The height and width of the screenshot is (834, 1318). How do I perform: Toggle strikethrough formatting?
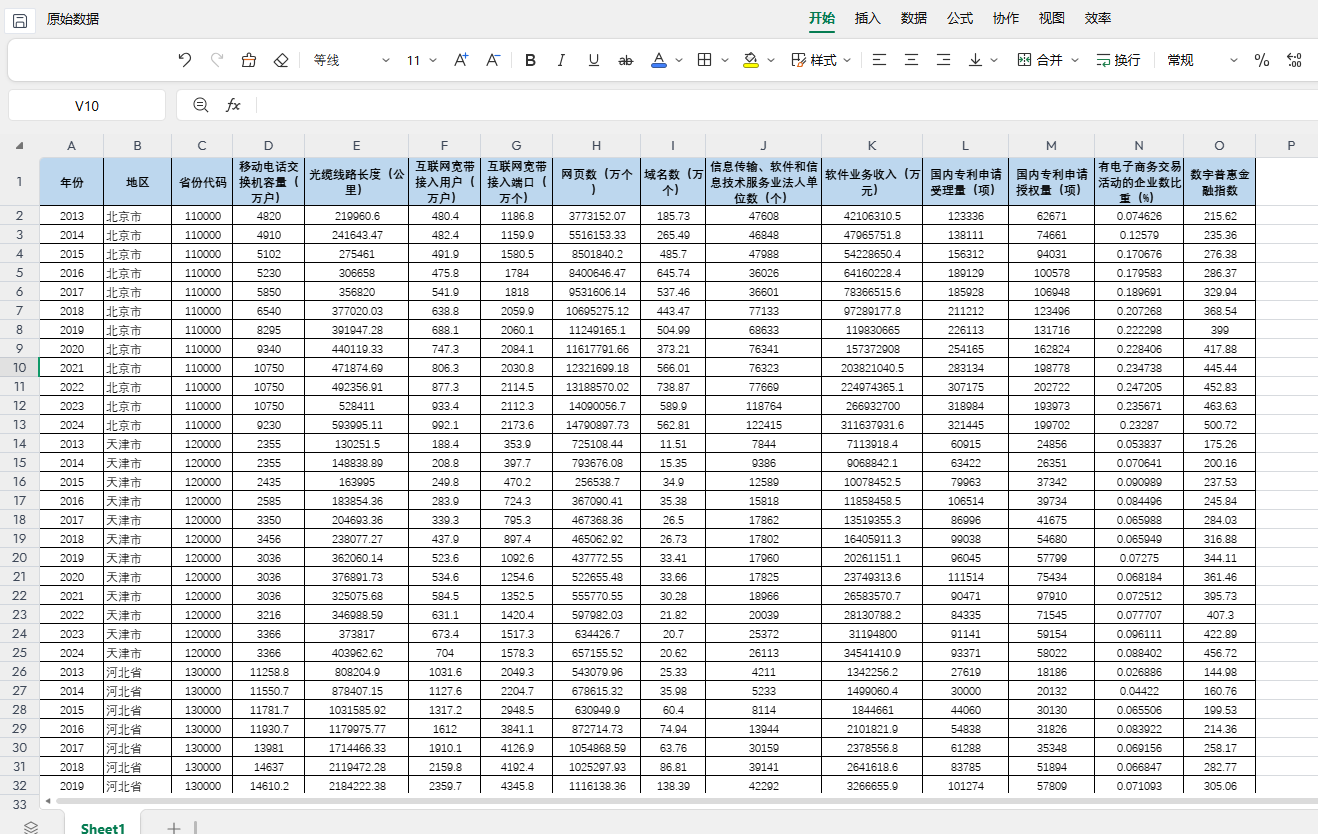(626, 60)
